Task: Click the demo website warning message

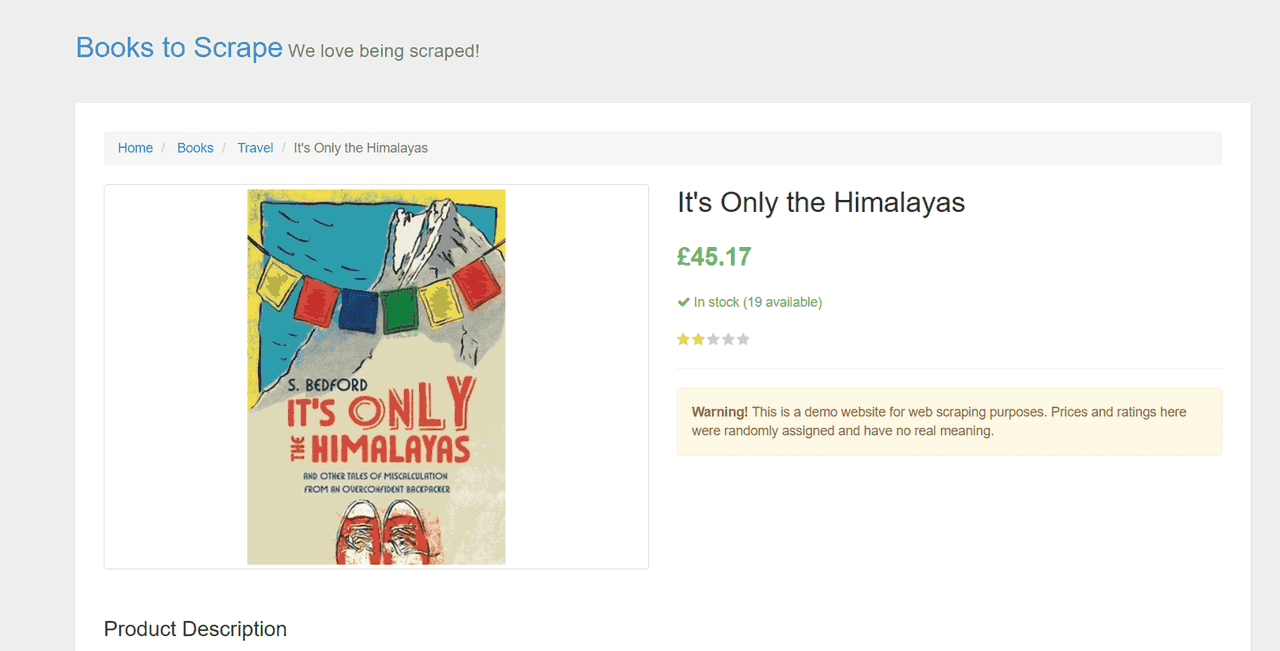Action: coord(949,422)
